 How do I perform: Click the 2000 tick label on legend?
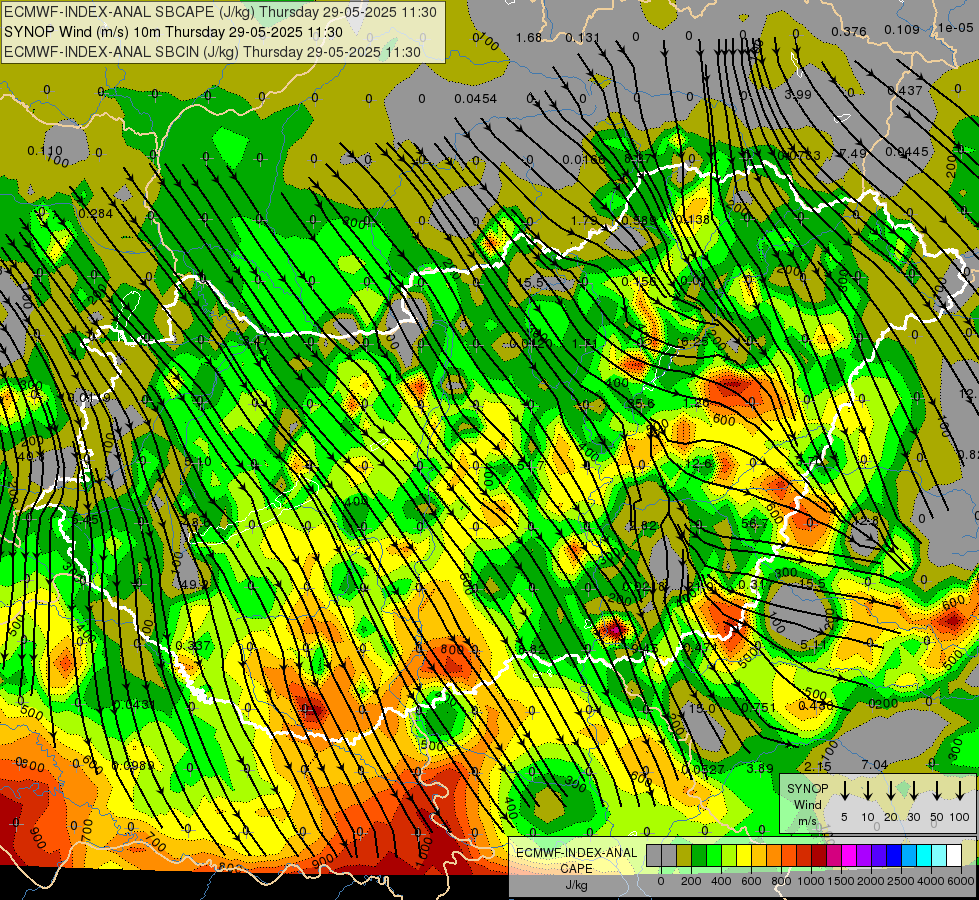[x=871, y=881]
